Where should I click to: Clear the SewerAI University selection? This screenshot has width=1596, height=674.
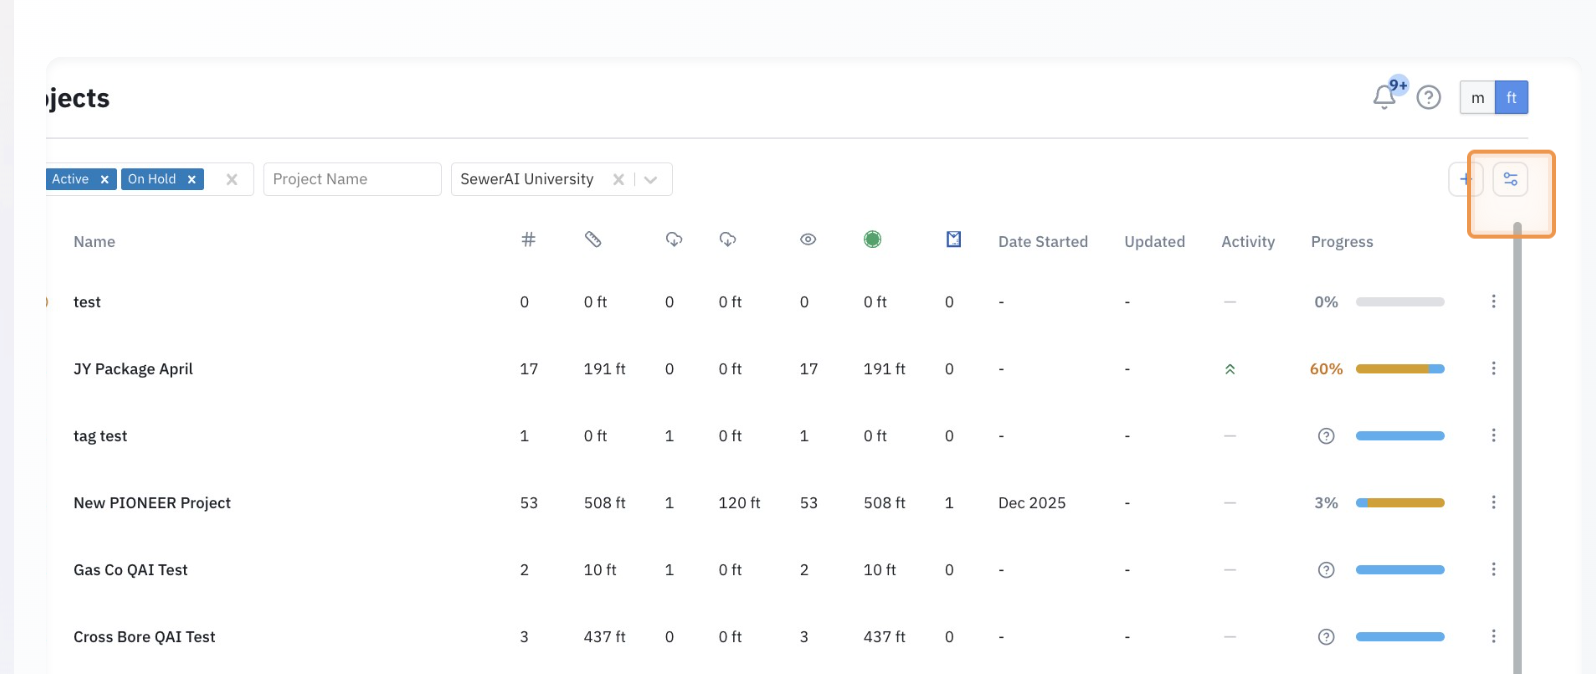coord(618,180)
